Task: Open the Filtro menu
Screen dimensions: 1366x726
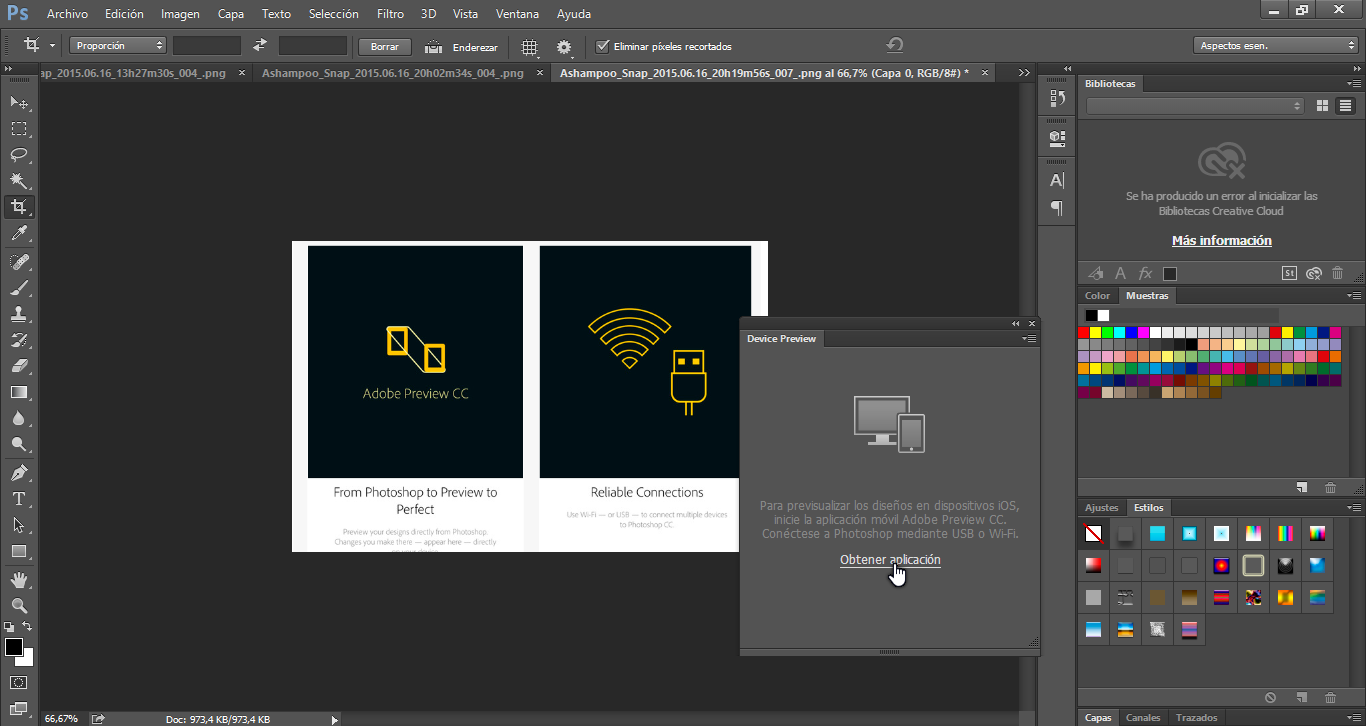Action: tap(391, 14)
